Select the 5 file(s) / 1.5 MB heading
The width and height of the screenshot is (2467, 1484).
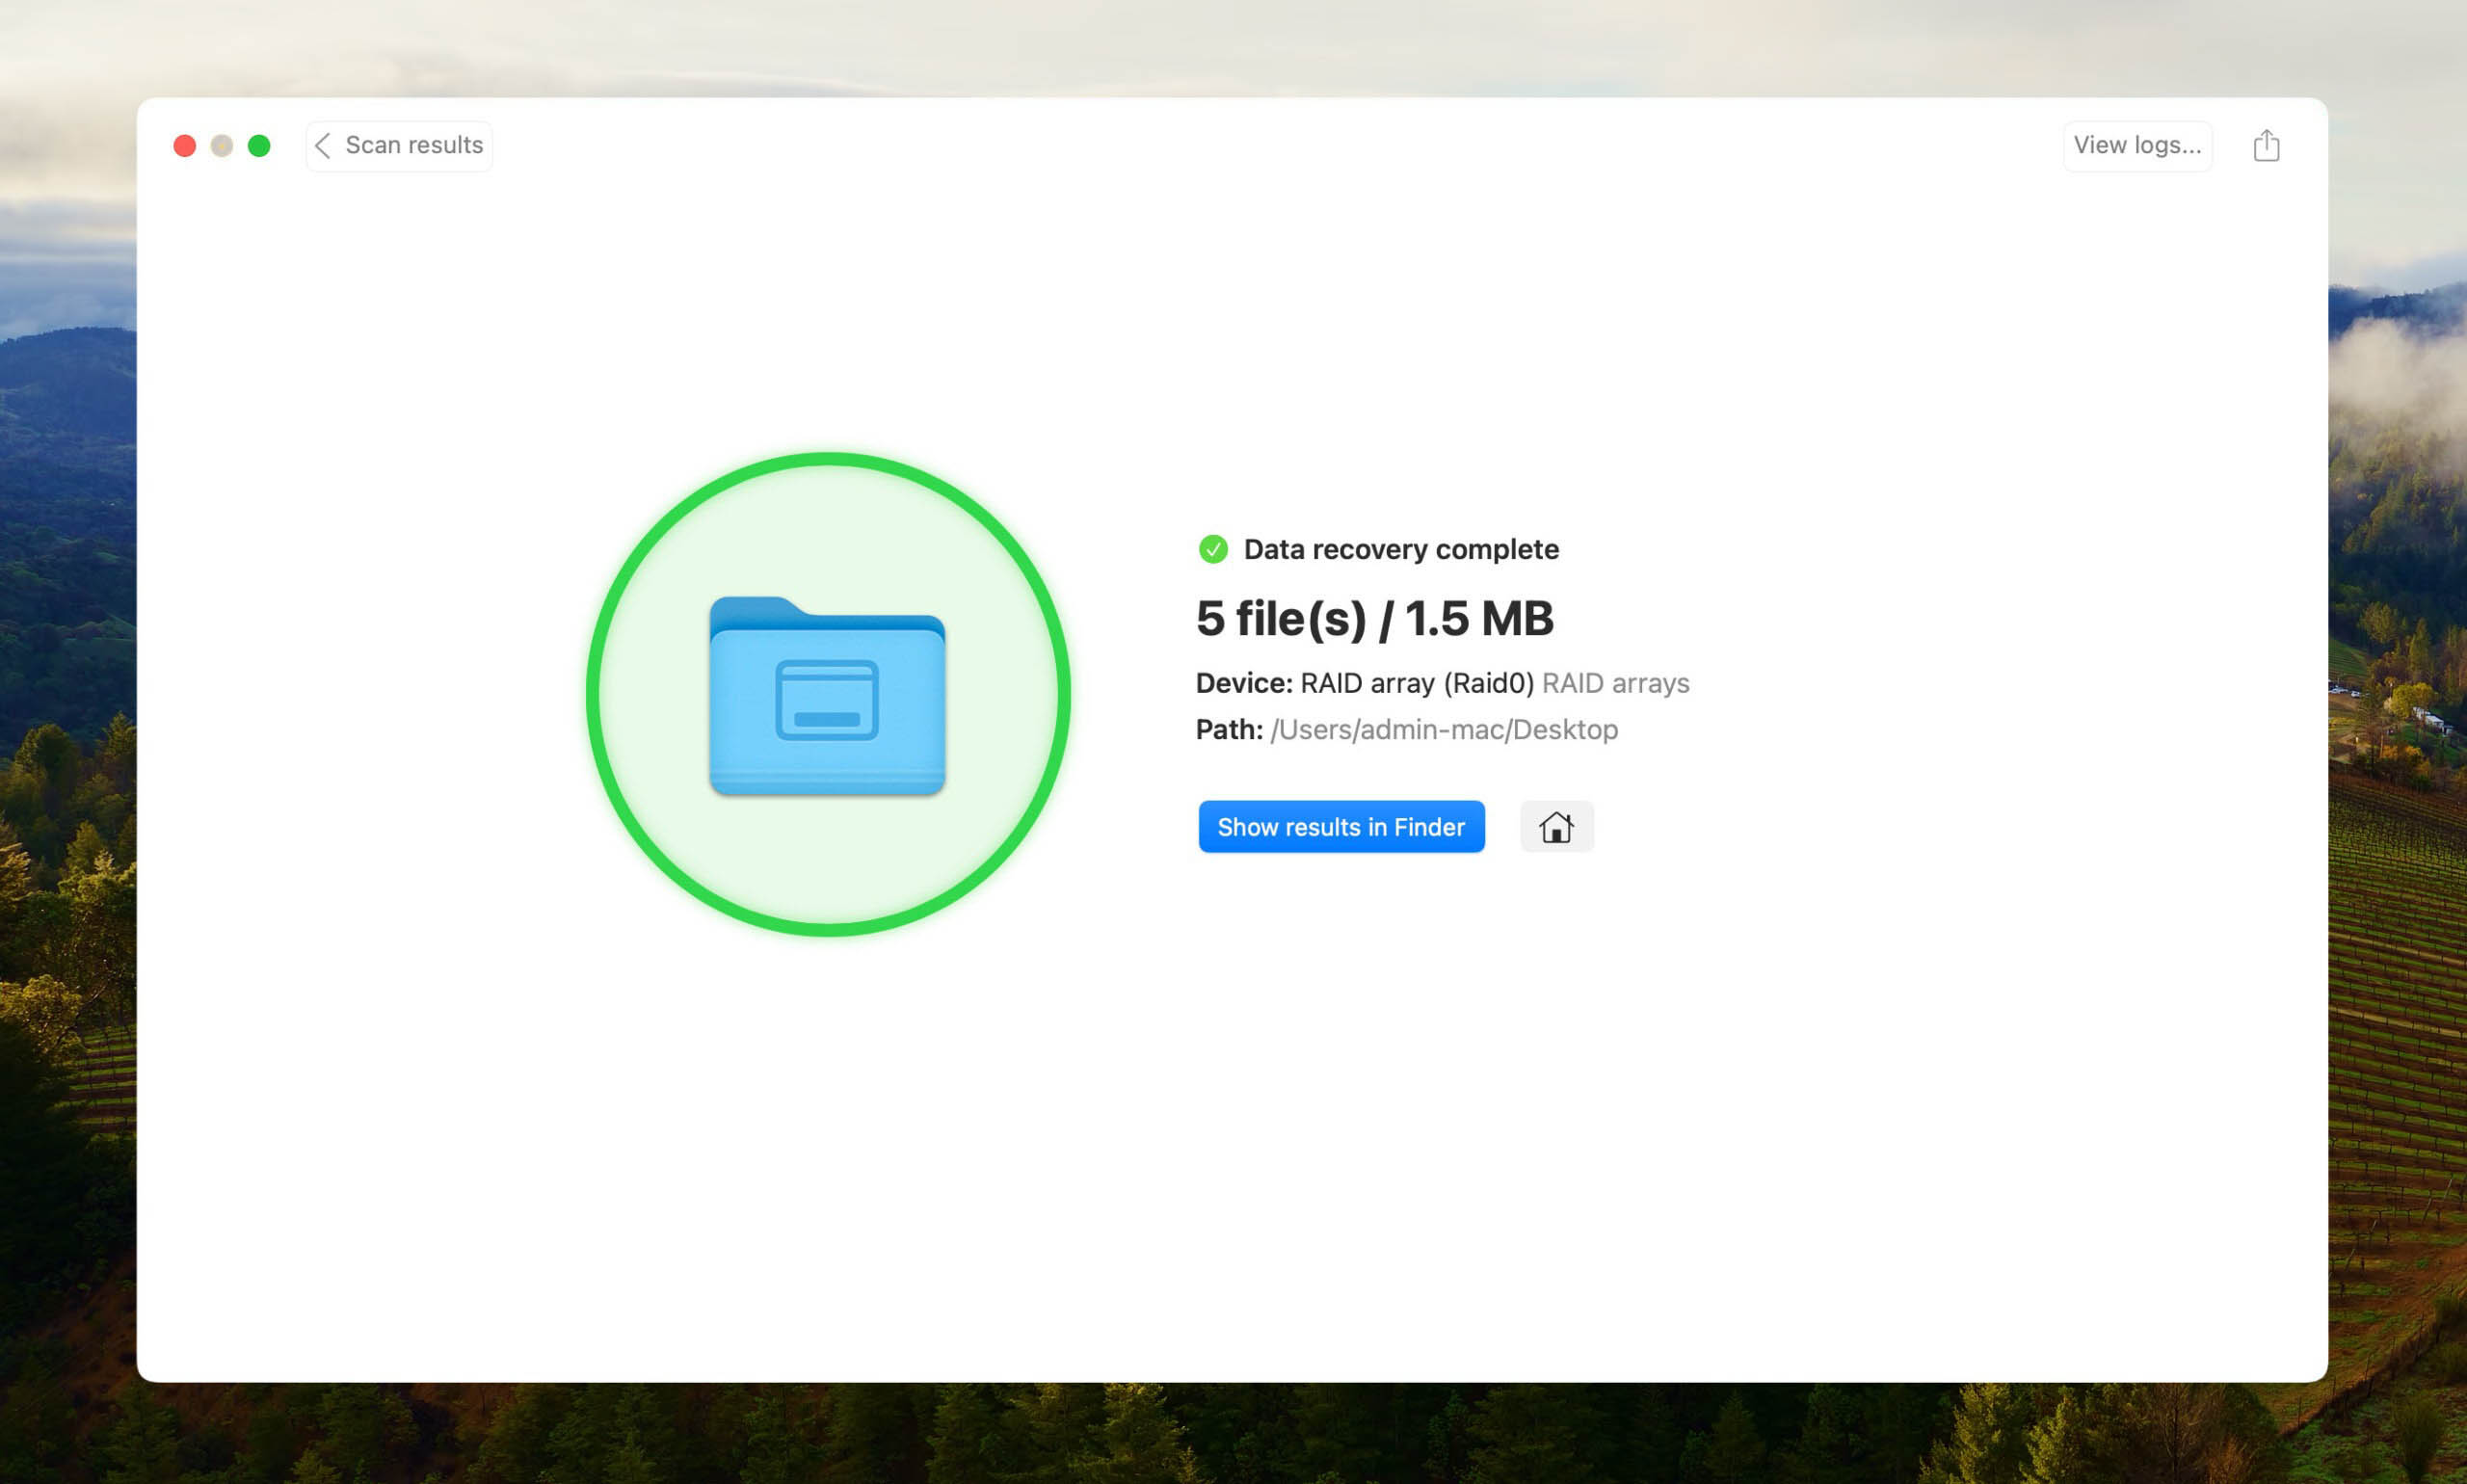(1374, 618)
